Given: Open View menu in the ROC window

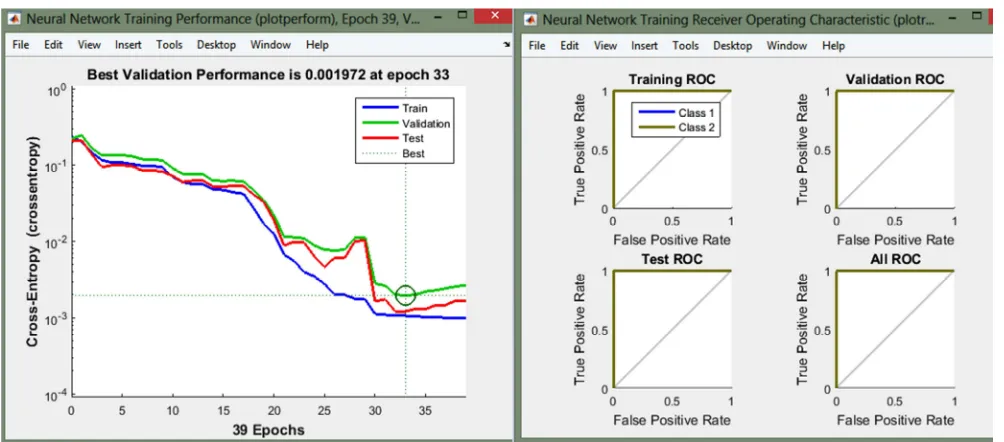Looking at the screenshot, I should pos(605,45).
